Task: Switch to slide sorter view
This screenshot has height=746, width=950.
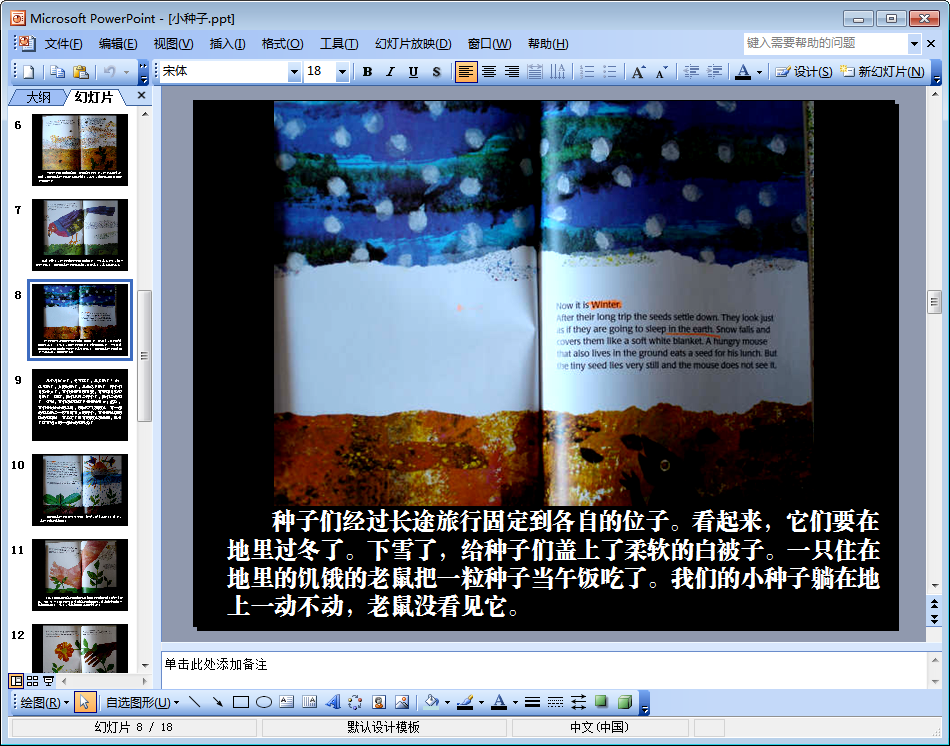Action: point(32,680)
